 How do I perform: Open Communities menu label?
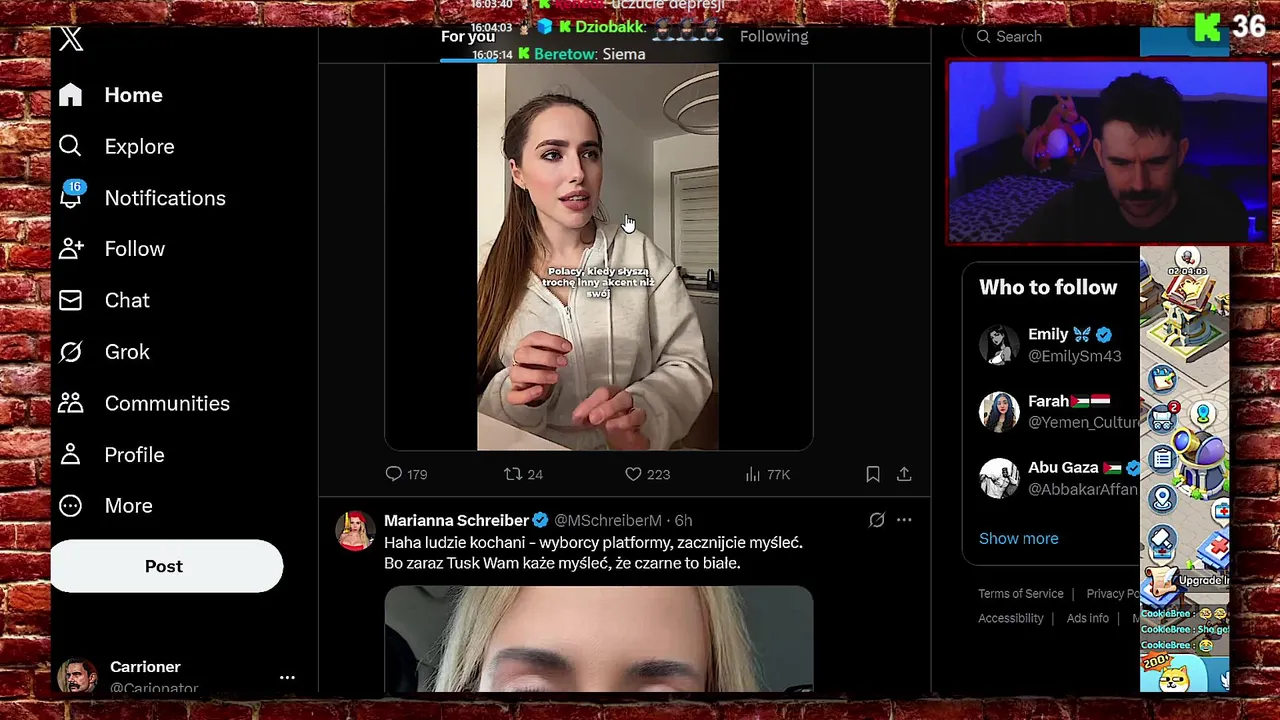point(167,403)
